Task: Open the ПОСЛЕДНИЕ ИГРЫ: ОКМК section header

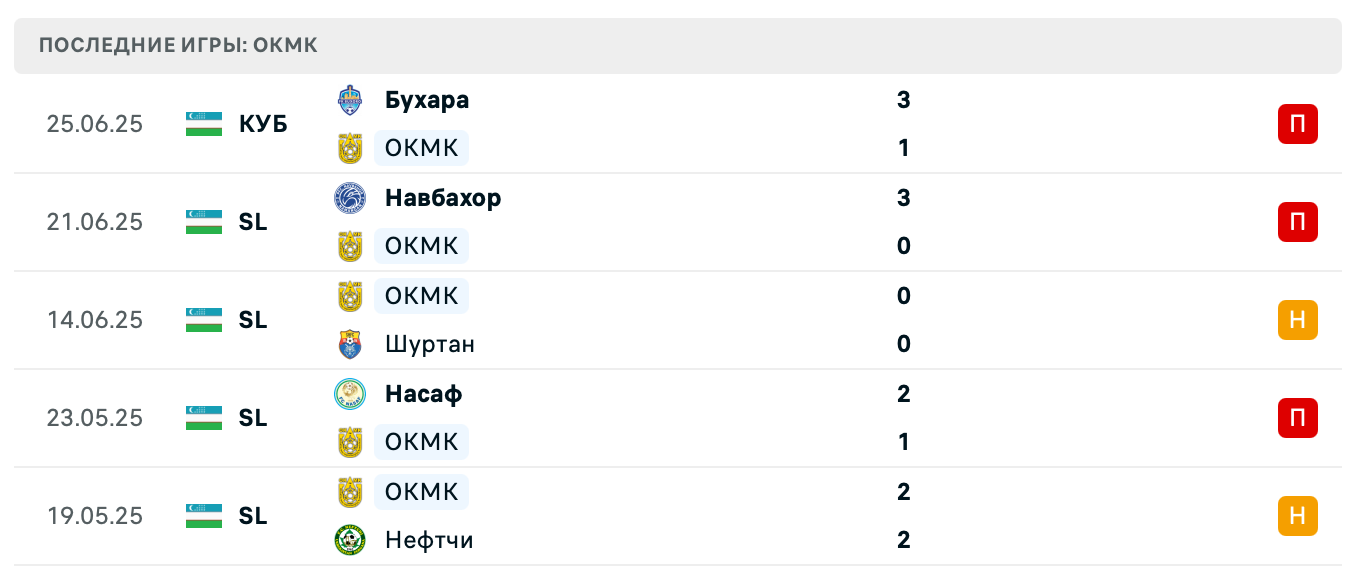Action: coord(678,45)
